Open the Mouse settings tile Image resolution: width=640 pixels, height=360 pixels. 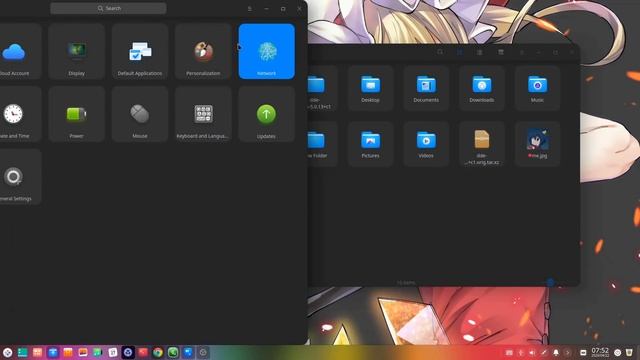tap(140, 114)
